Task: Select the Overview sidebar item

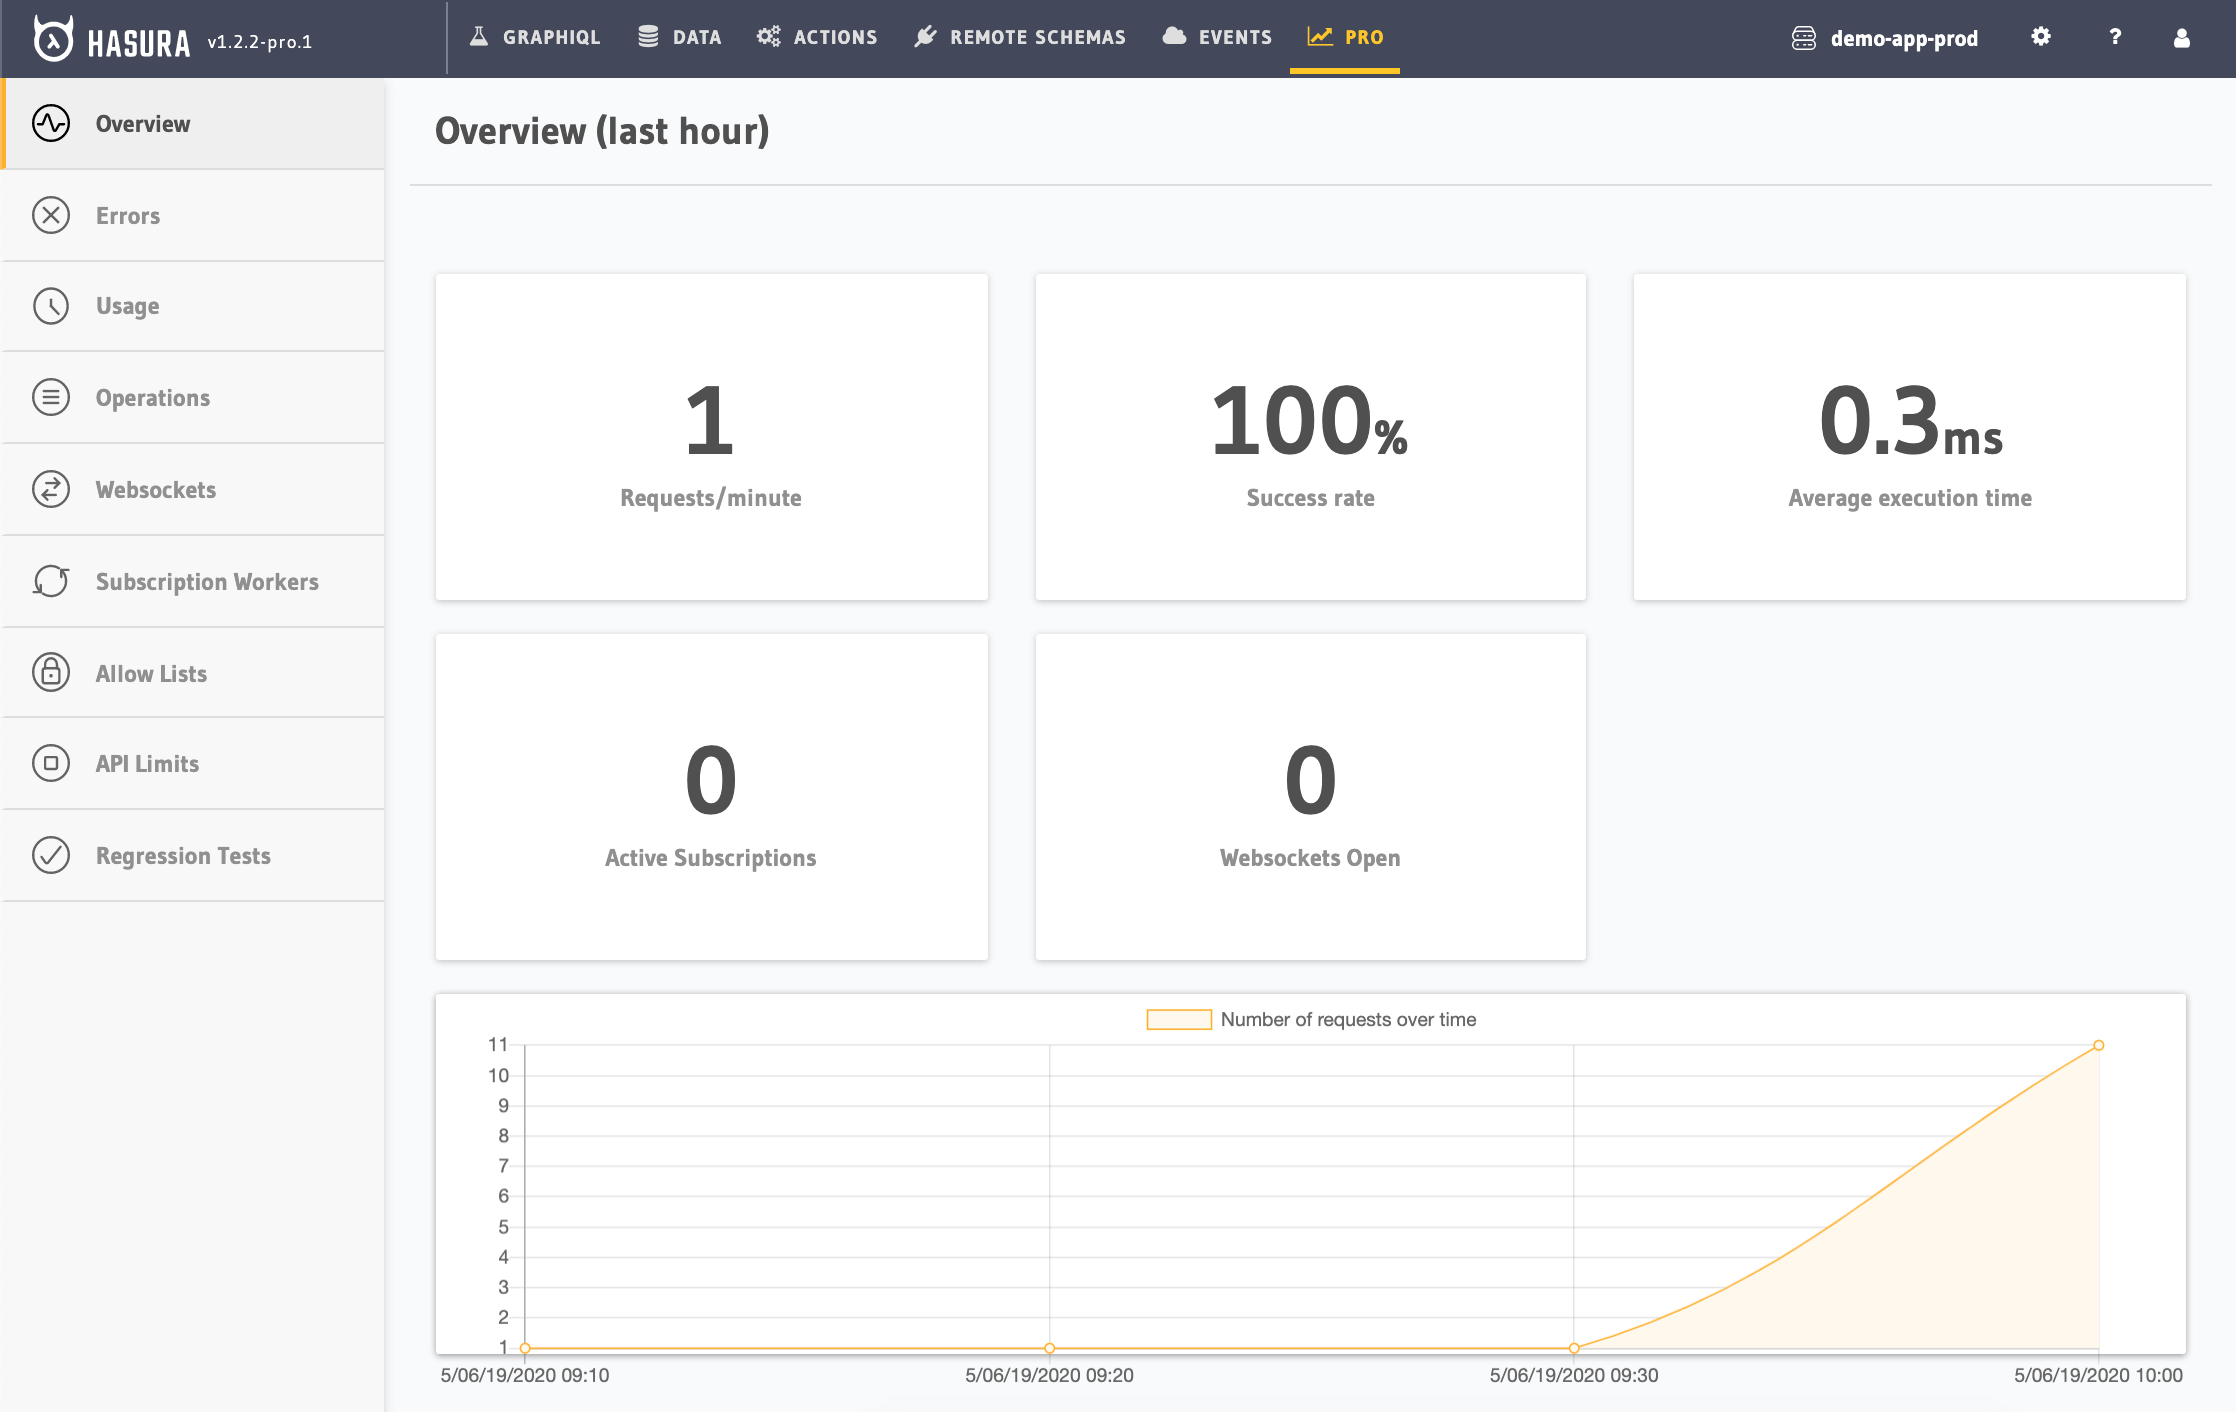Action: [x=194, y=124]
